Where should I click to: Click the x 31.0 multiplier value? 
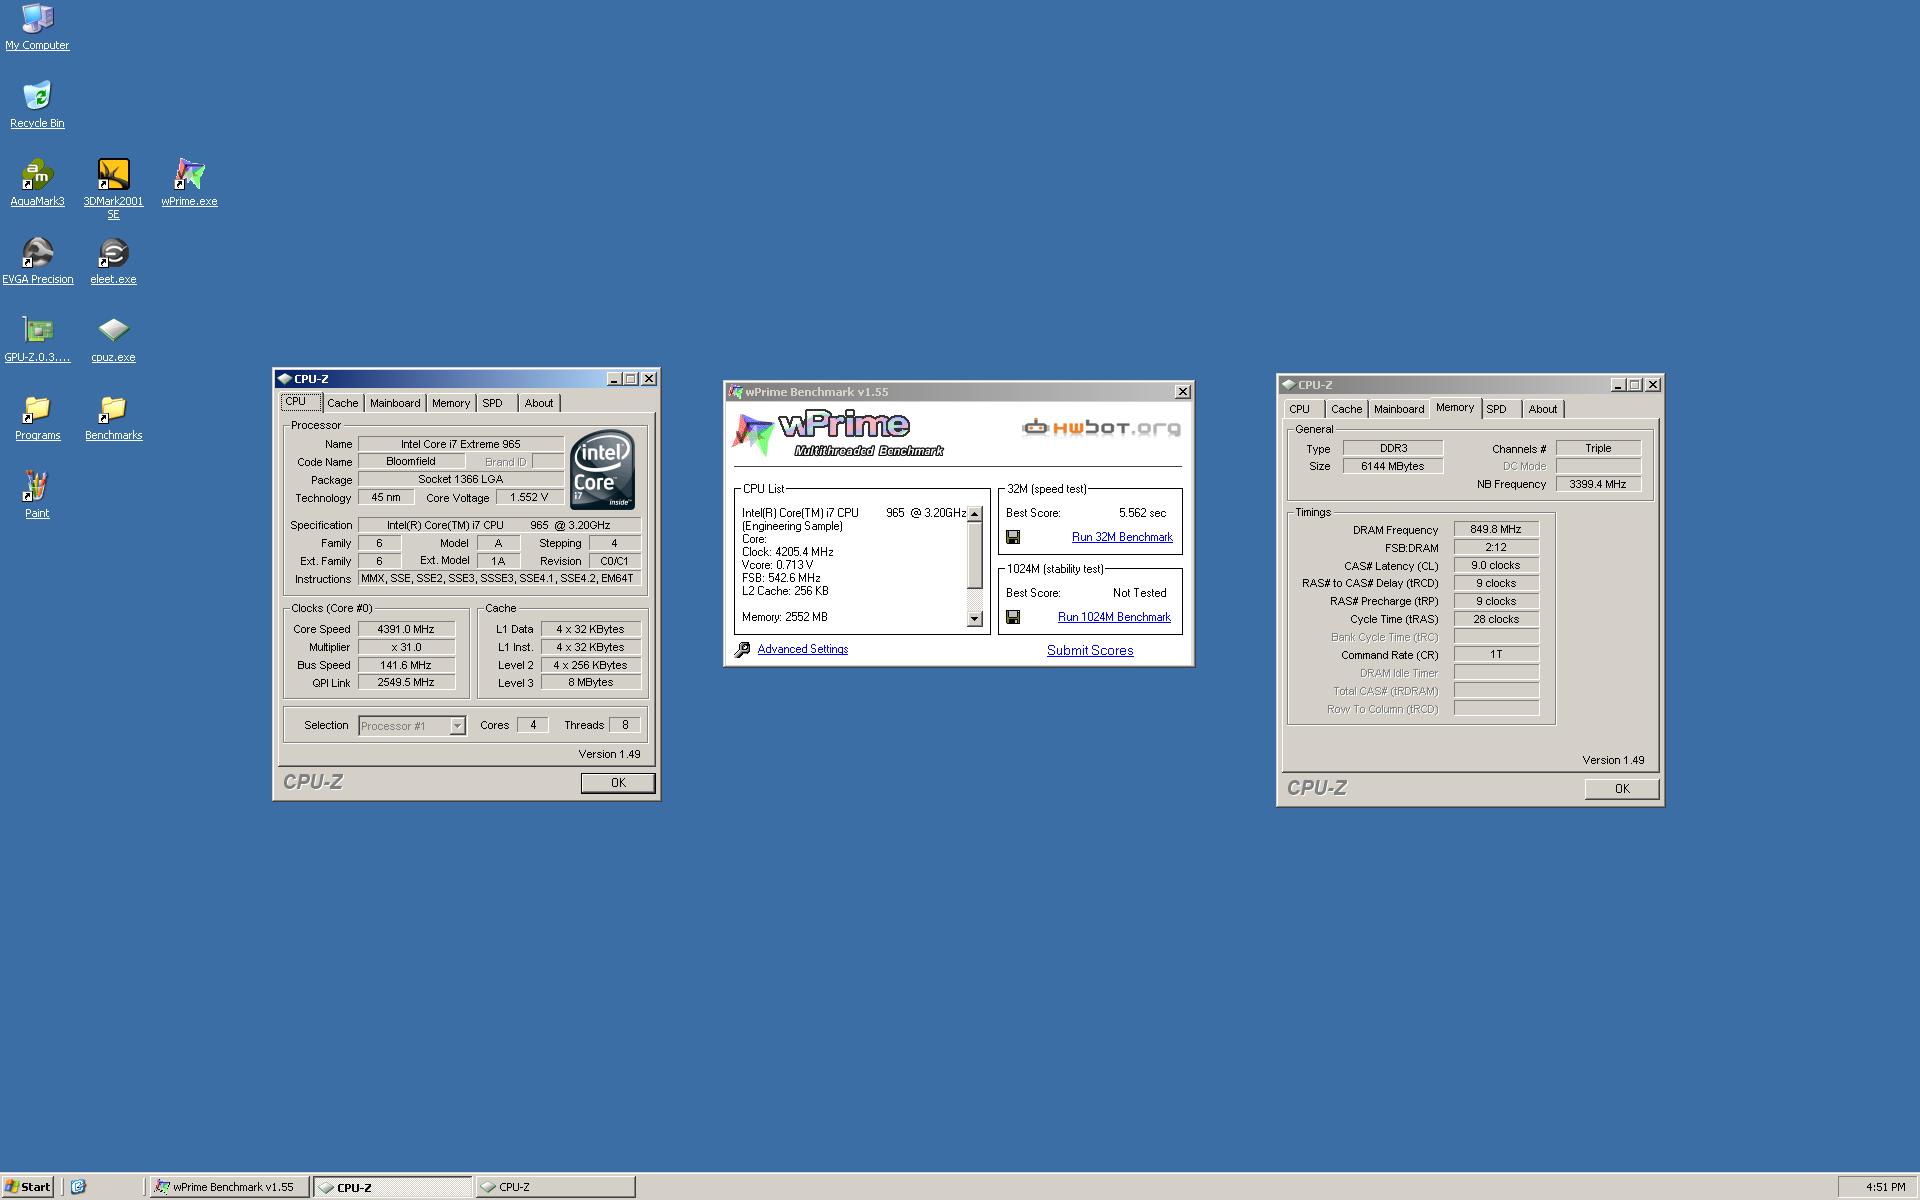pyautogui.click(x=406, y=647)
